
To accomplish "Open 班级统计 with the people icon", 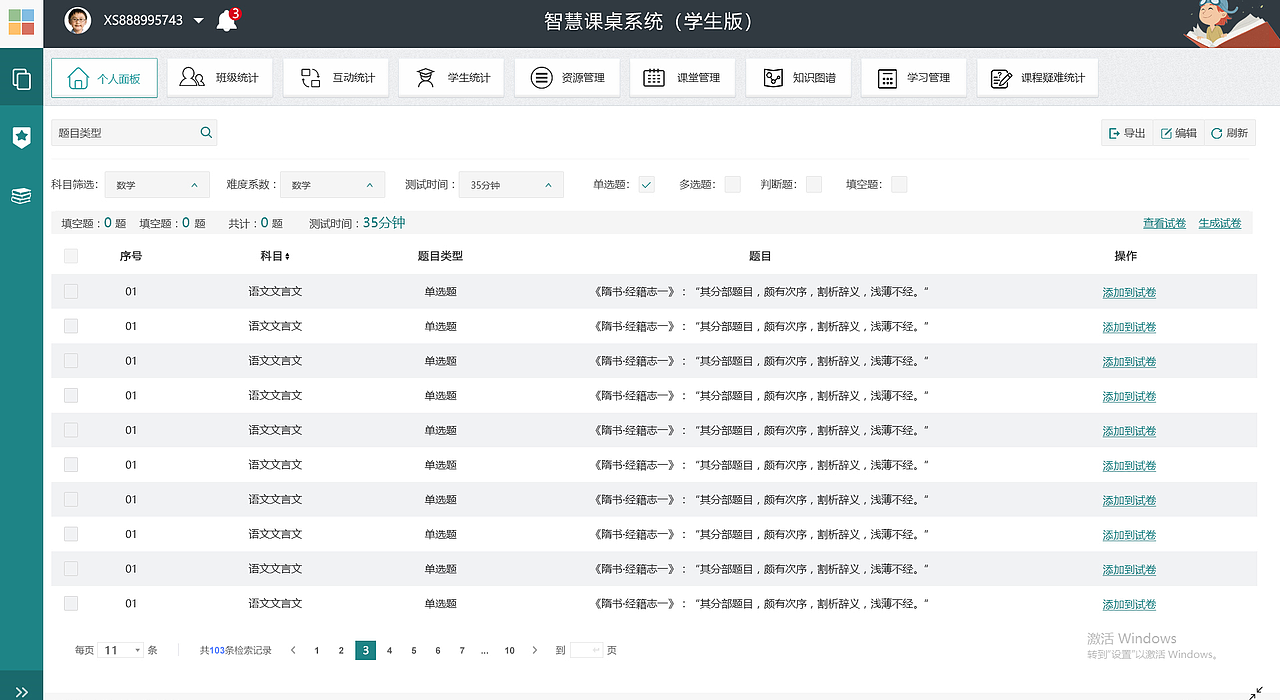I will click(x=219, y=78).
